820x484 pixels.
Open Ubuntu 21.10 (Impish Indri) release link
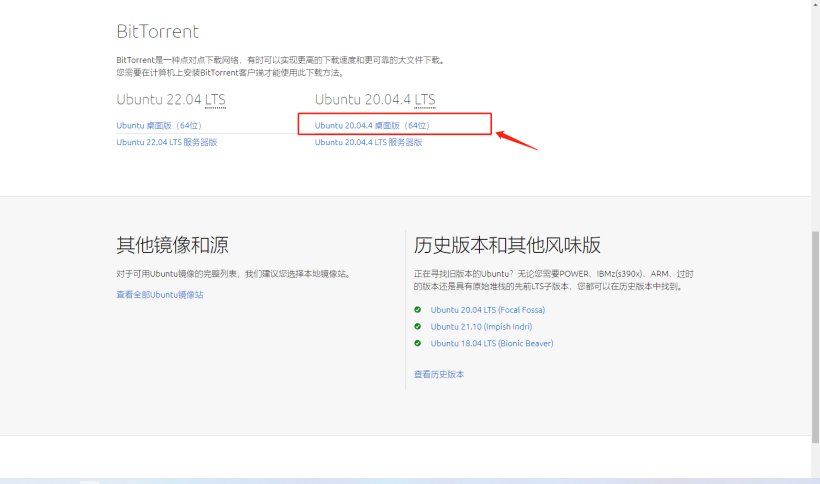[x=481, y=327]
